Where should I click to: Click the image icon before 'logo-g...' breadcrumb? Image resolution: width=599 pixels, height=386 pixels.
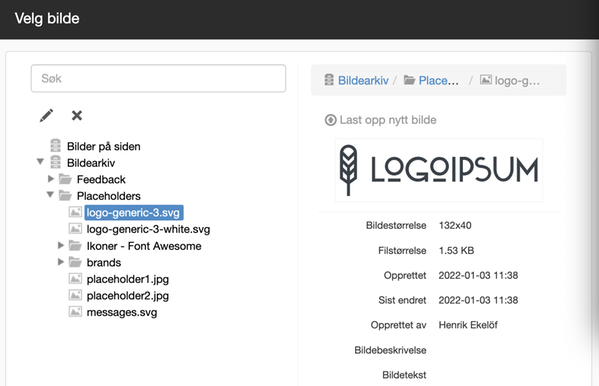point(486,79)
